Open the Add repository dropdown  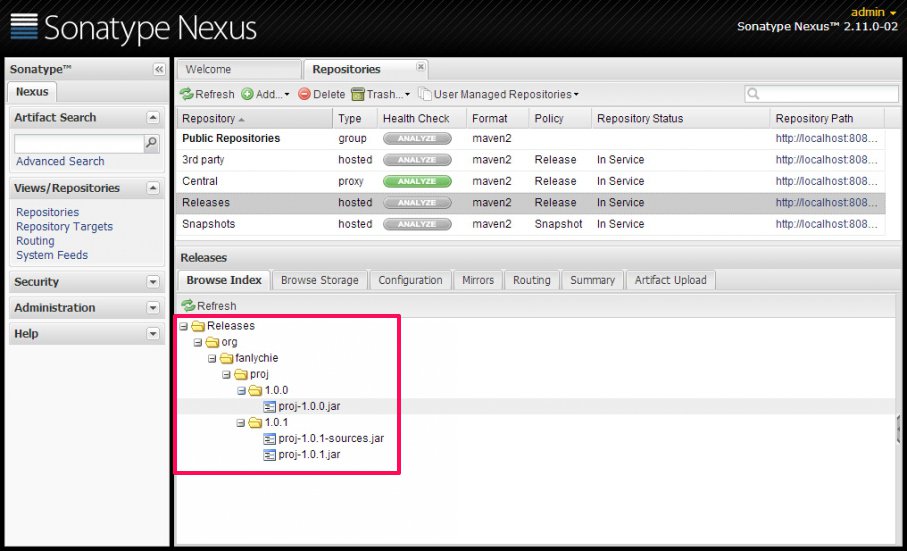[286, 94]
